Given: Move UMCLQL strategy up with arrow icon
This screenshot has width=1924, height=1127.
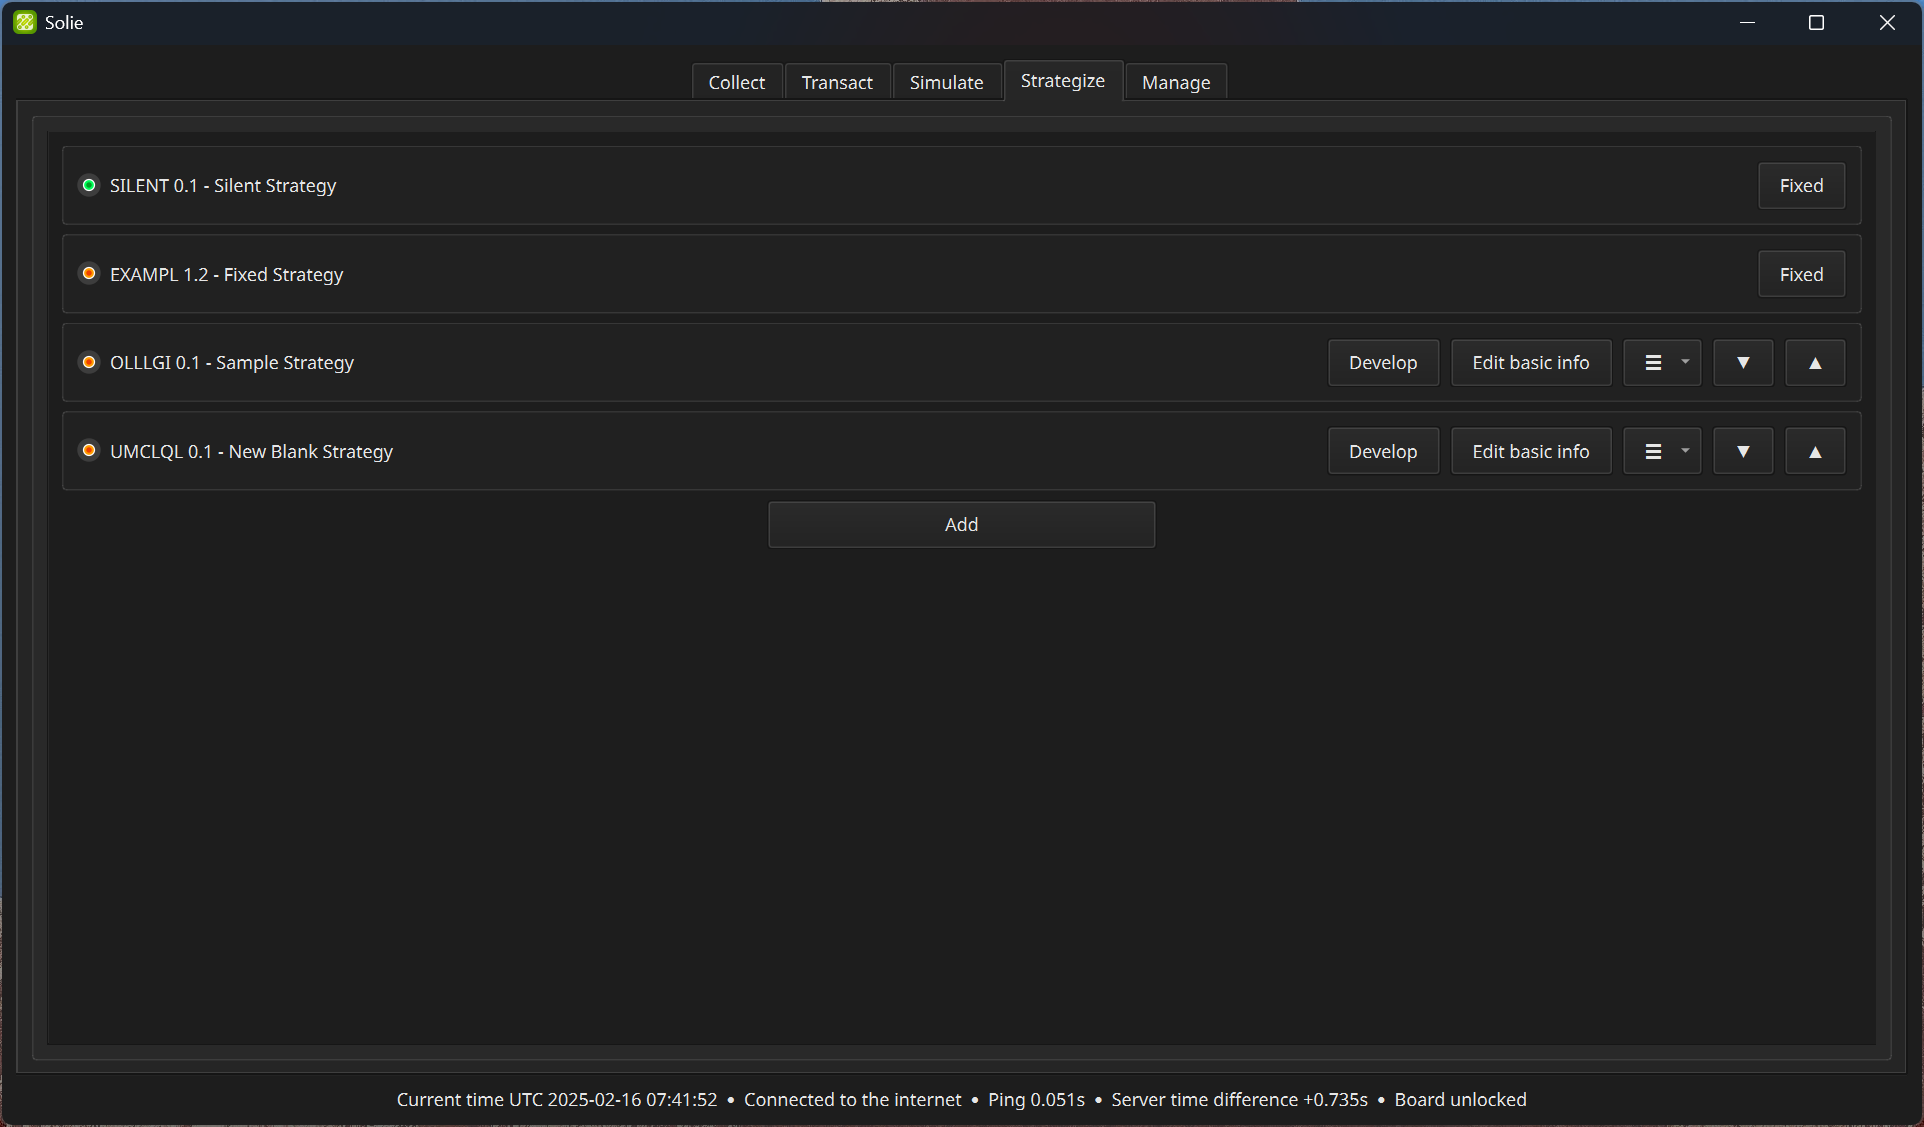Looking at the screenshot, I should coord(1815,452).
